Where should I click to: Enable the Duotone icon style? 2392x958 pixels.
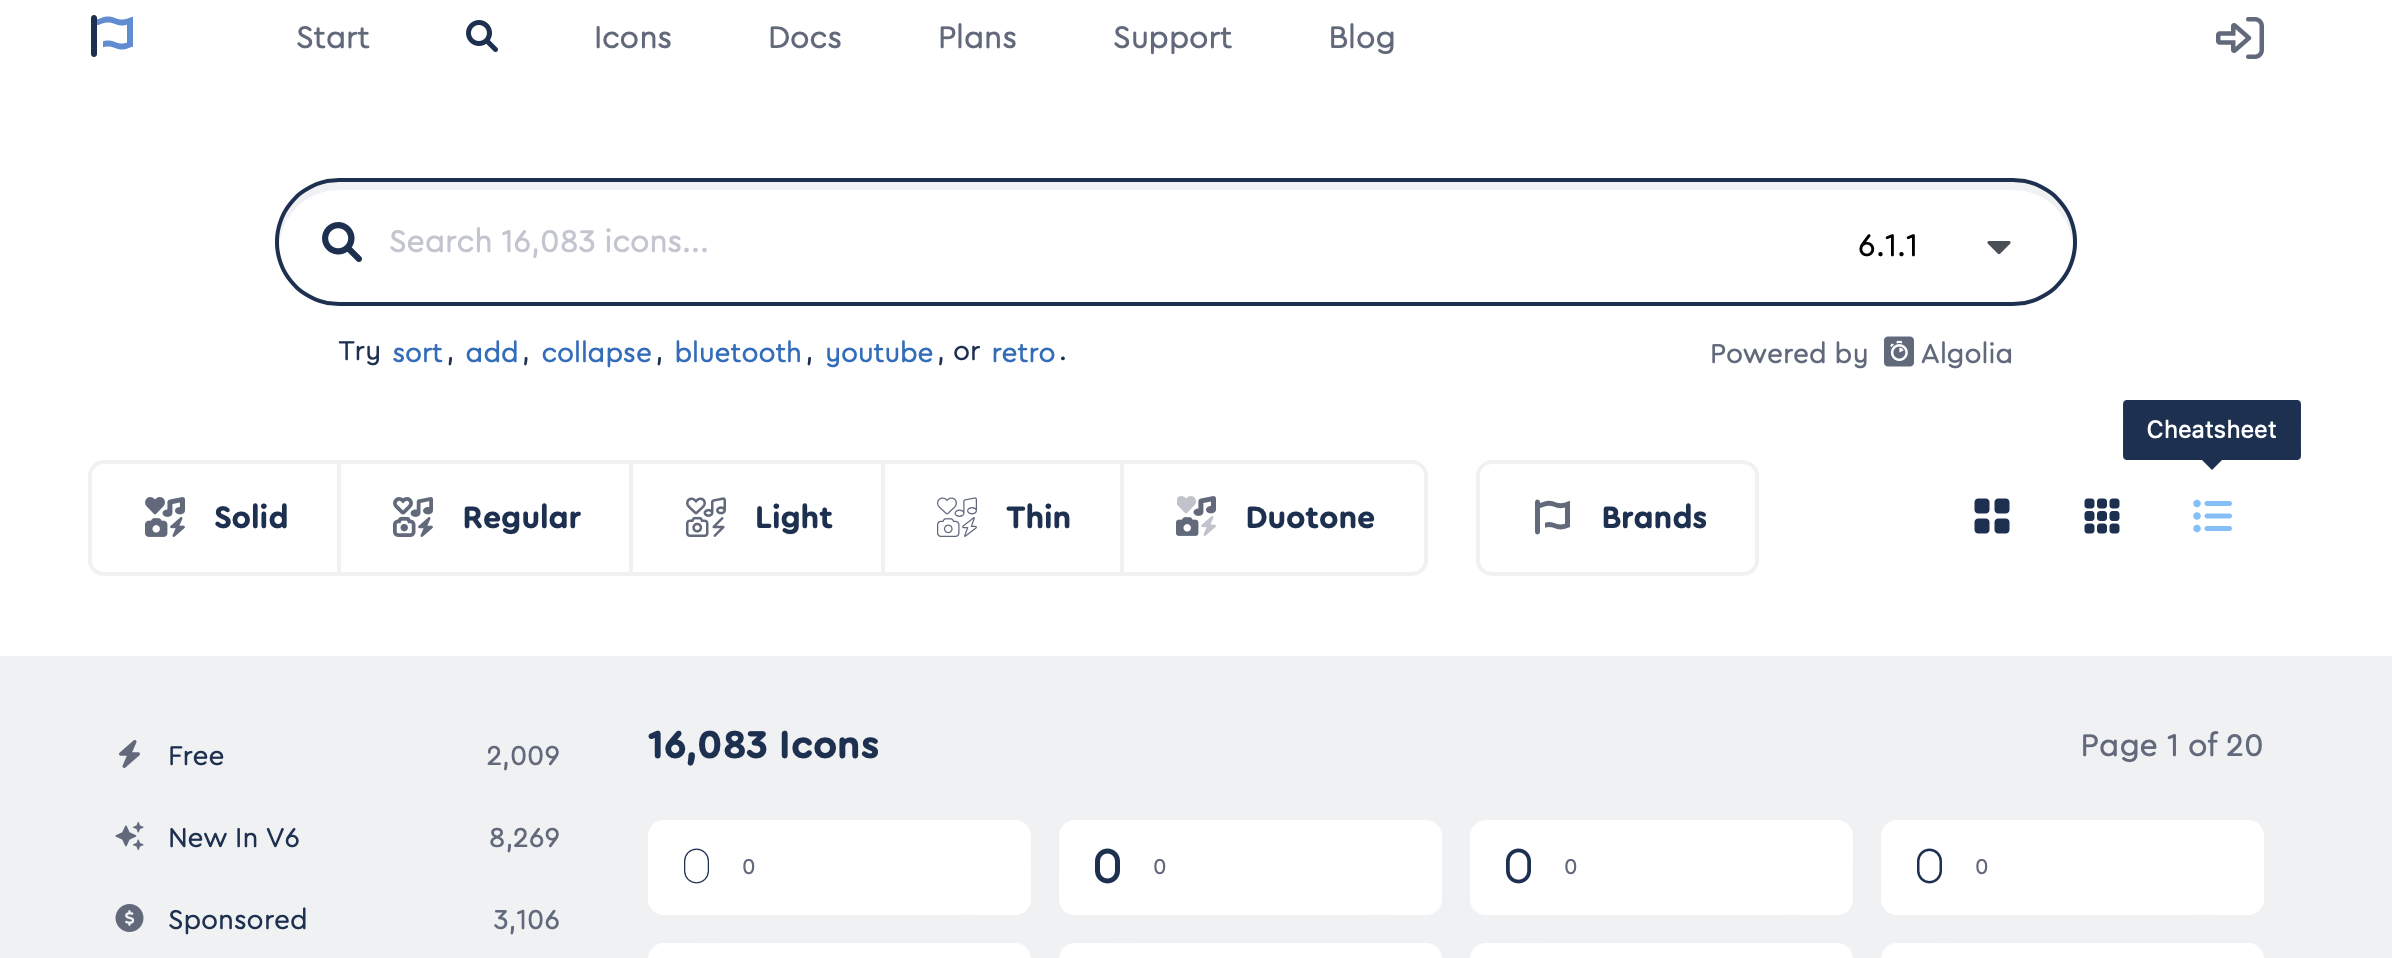coord(1274,517)
